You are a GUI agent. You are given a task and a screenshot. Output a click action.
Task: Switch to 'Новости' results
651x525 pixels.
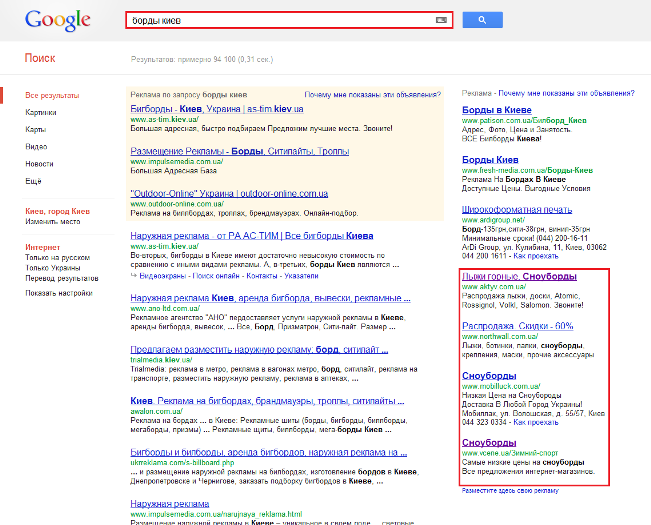click(x=39, y=164)
